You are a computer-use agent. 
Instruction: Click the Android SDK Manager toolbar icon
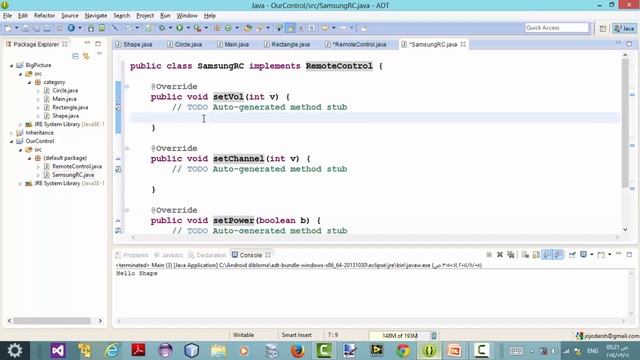(x=91, y=28)
